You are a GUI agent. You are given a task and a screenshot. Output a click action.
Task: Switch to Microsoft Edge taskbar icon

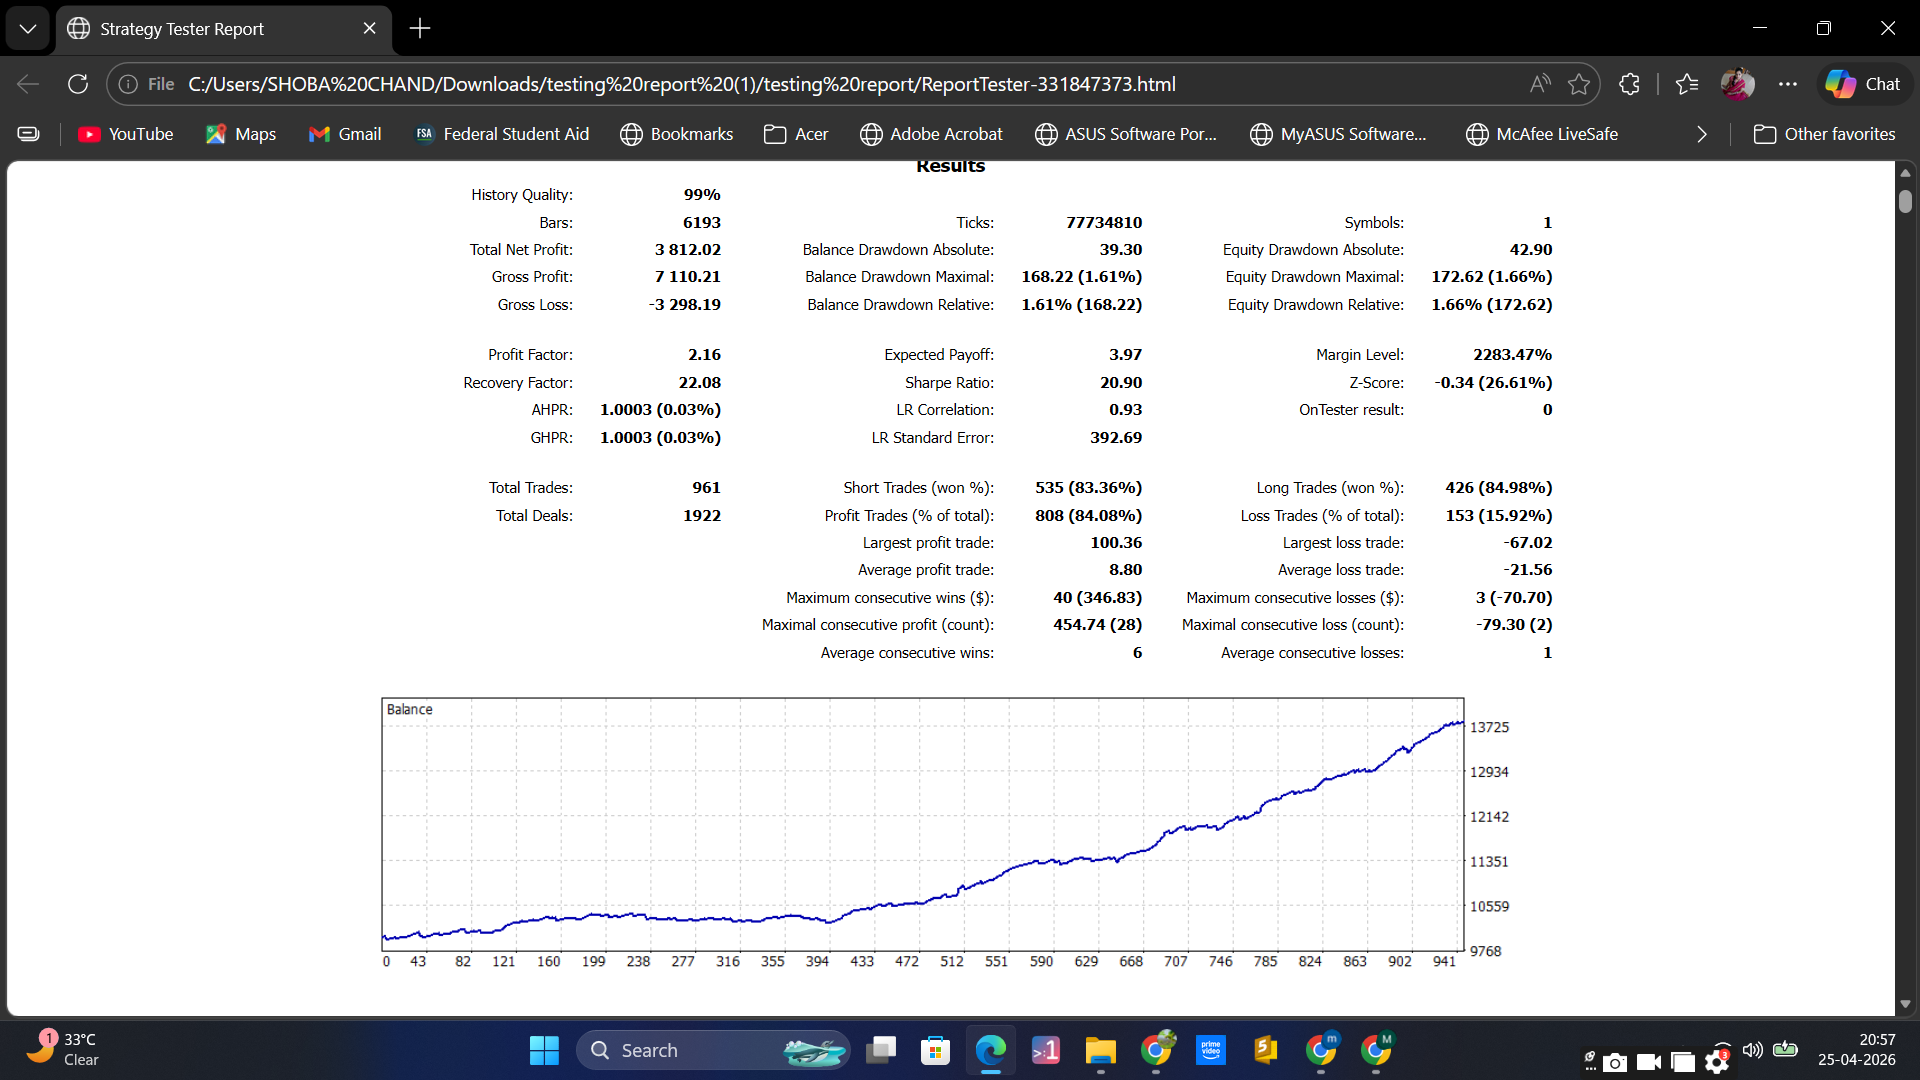pos(990,1050)
